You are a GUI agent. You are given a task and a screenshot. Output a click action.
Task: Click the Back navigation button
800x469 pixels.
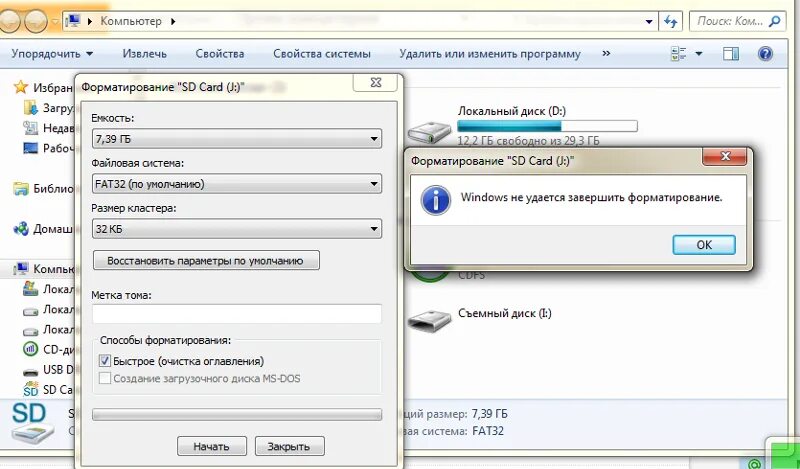[10, 21]
